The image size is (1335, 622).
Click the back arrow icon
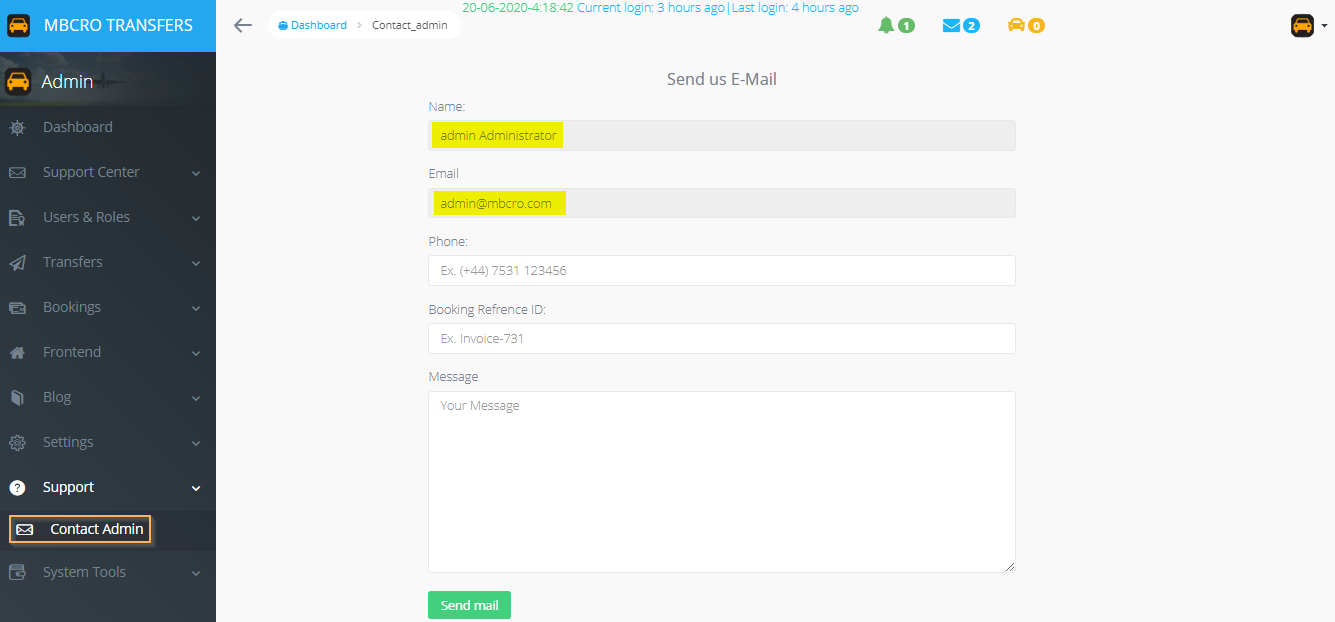[x=242, y=25]
